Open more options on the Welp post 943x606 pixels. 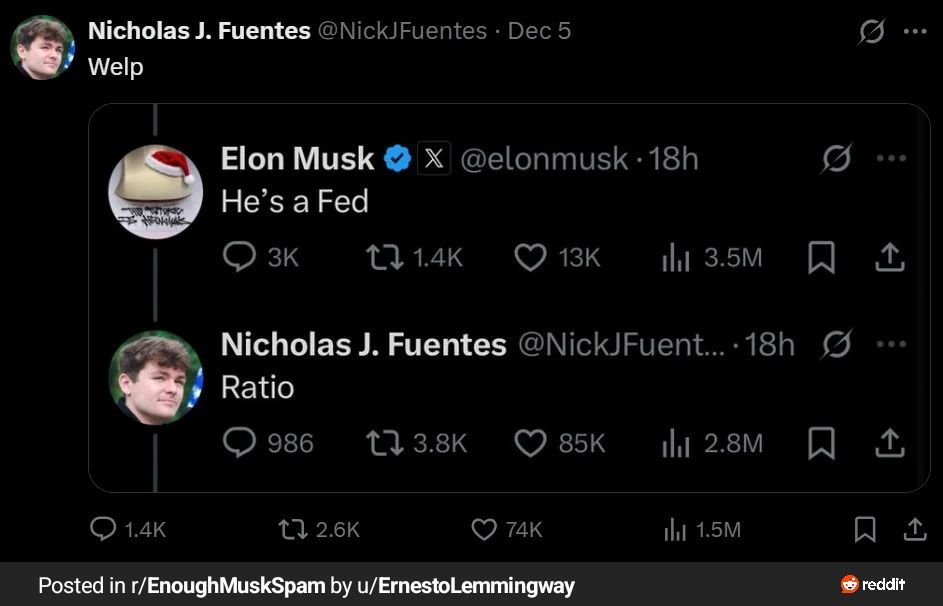[916, 31]
